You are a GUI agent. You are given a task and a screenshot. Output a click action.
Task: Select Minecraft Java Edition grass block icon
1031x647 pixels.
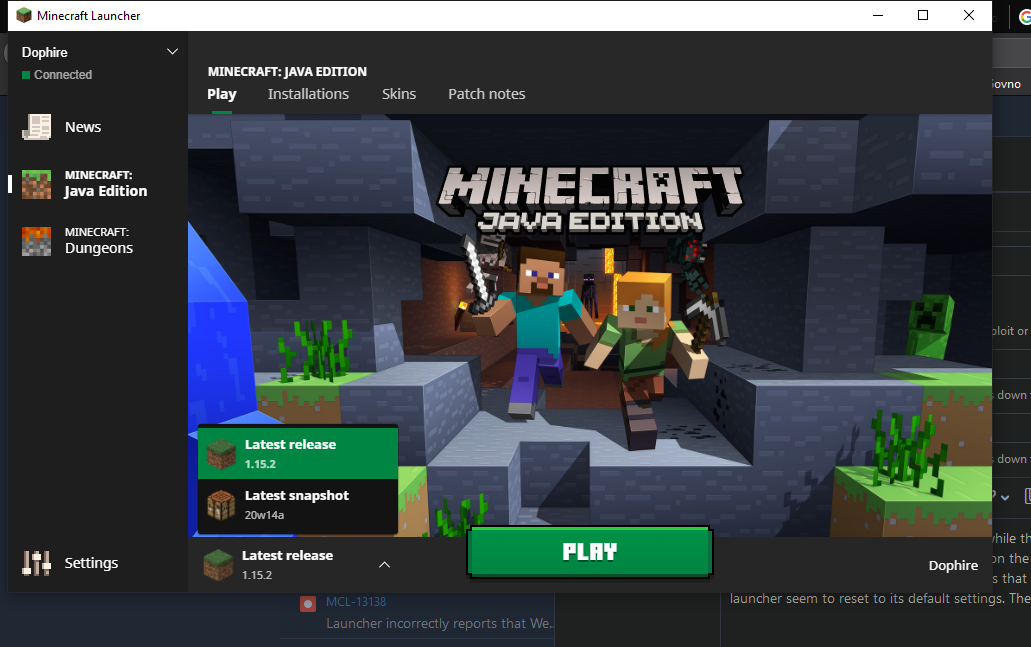point(37,184)
